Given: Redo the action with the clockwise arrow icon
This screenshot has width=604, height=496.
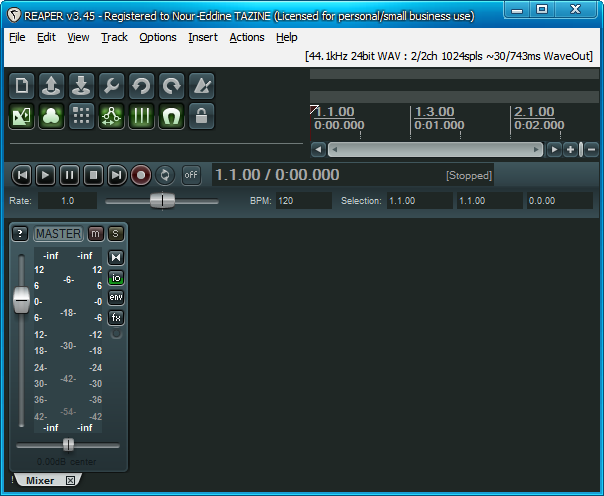Looking at the screenshot, I should (172, 85).
